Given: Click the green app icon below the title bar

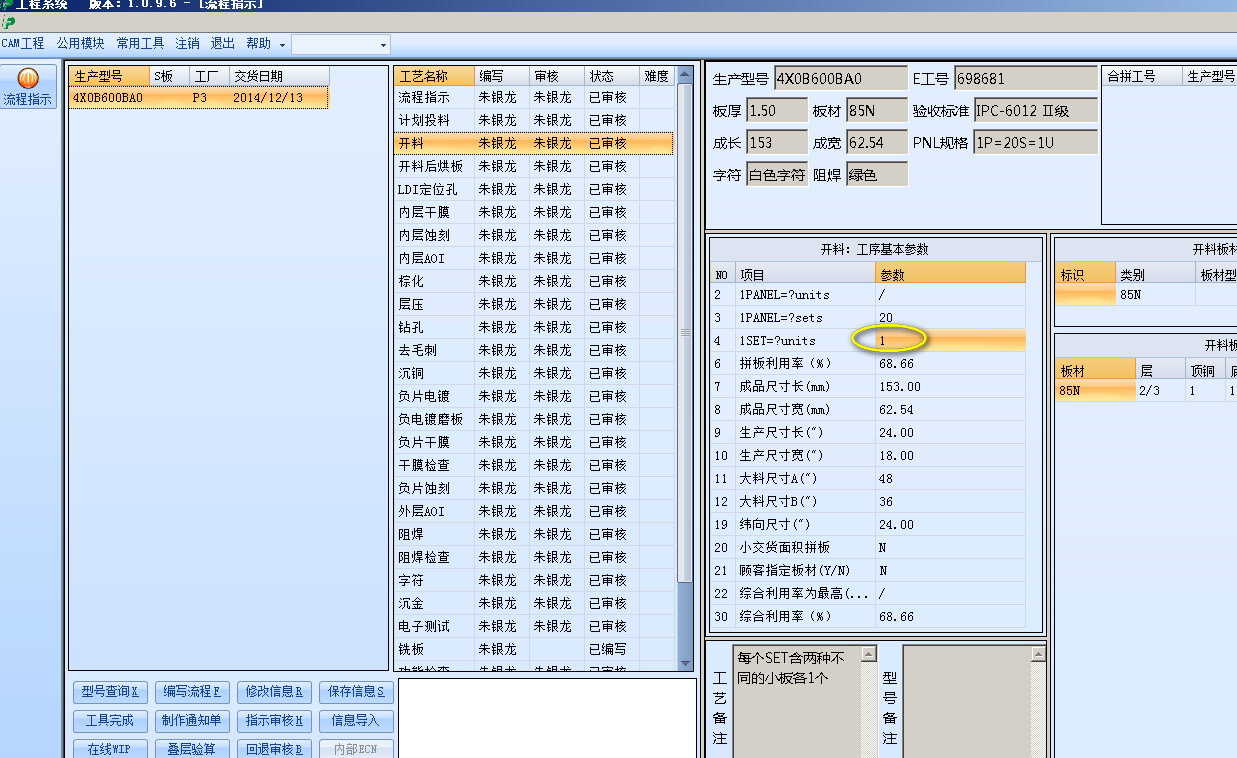Looking at the screenshot, I should [9, 22].
